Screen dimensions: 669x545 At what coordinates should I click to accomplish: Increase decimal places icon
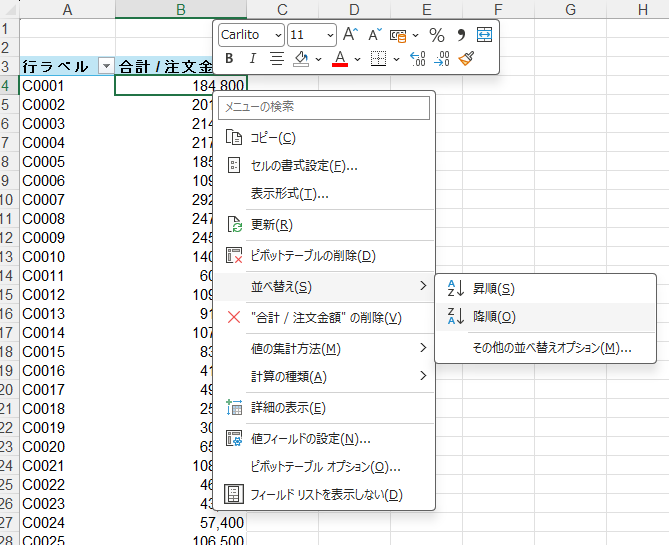(x=417, y=58)
